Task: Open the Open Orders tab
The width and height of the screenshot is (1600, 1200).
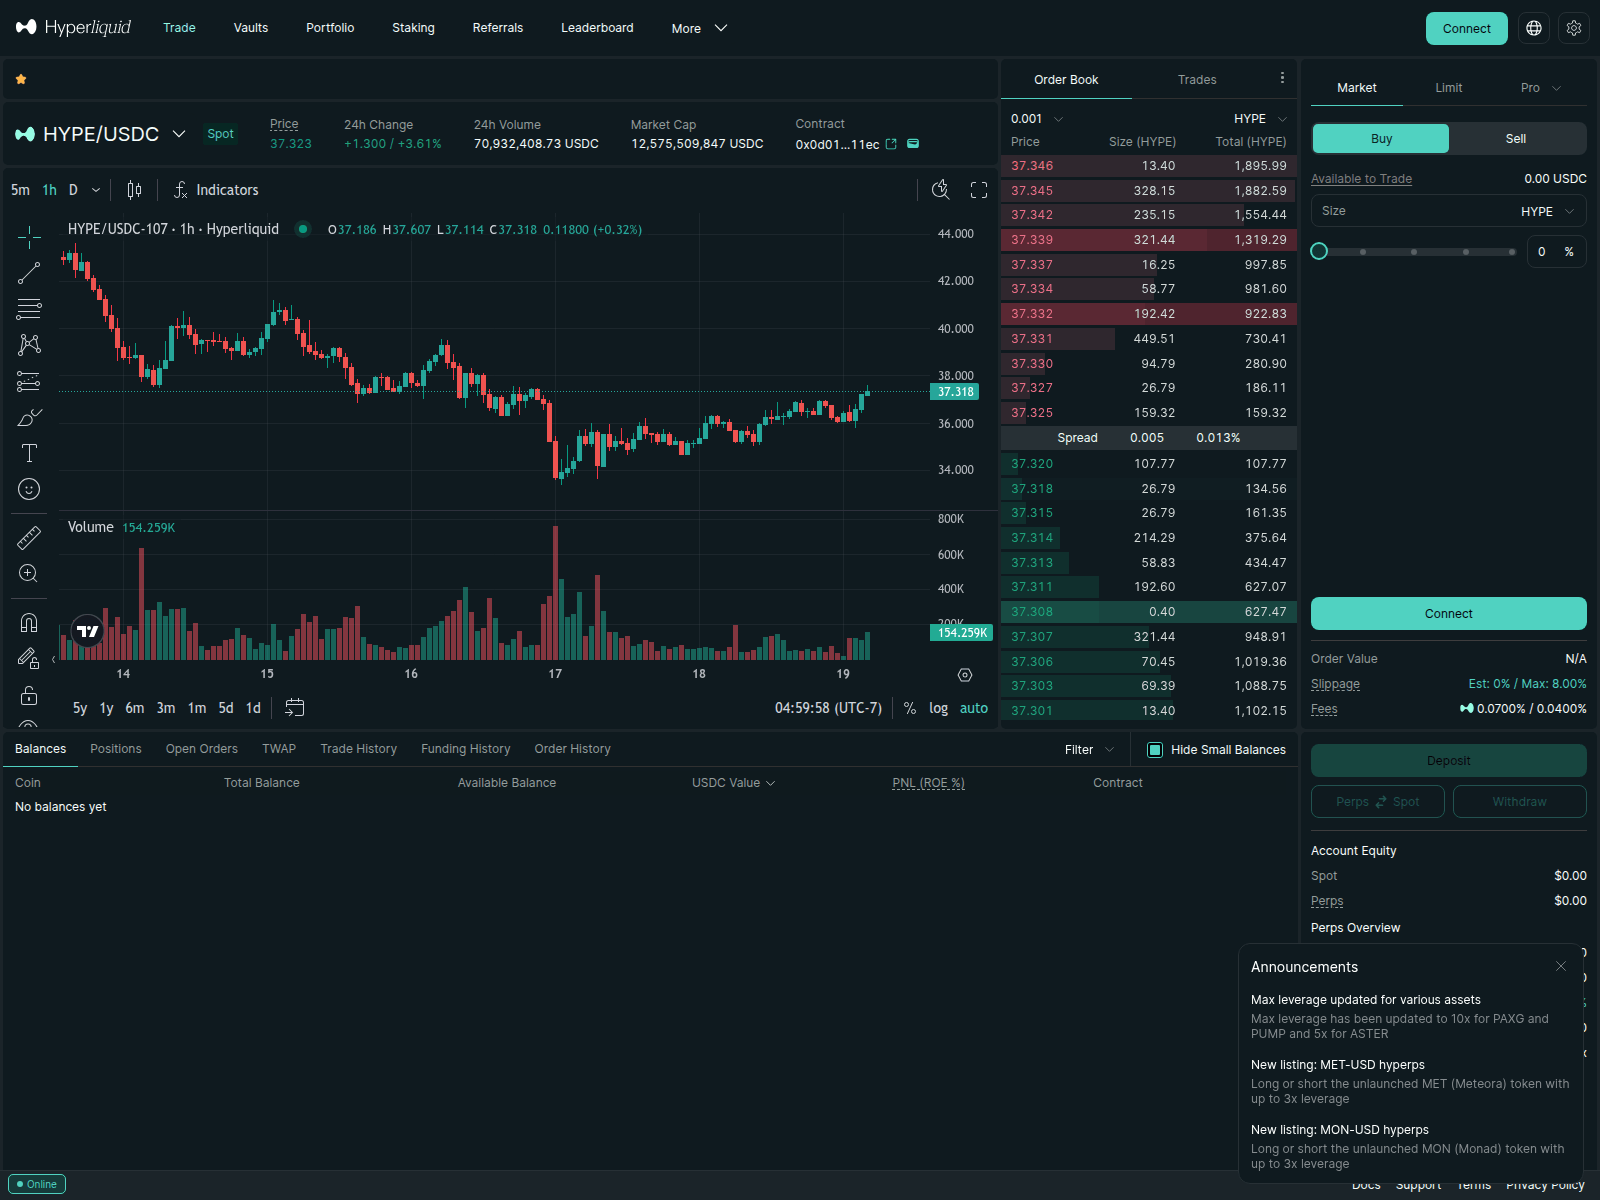Action: point(201,749)
